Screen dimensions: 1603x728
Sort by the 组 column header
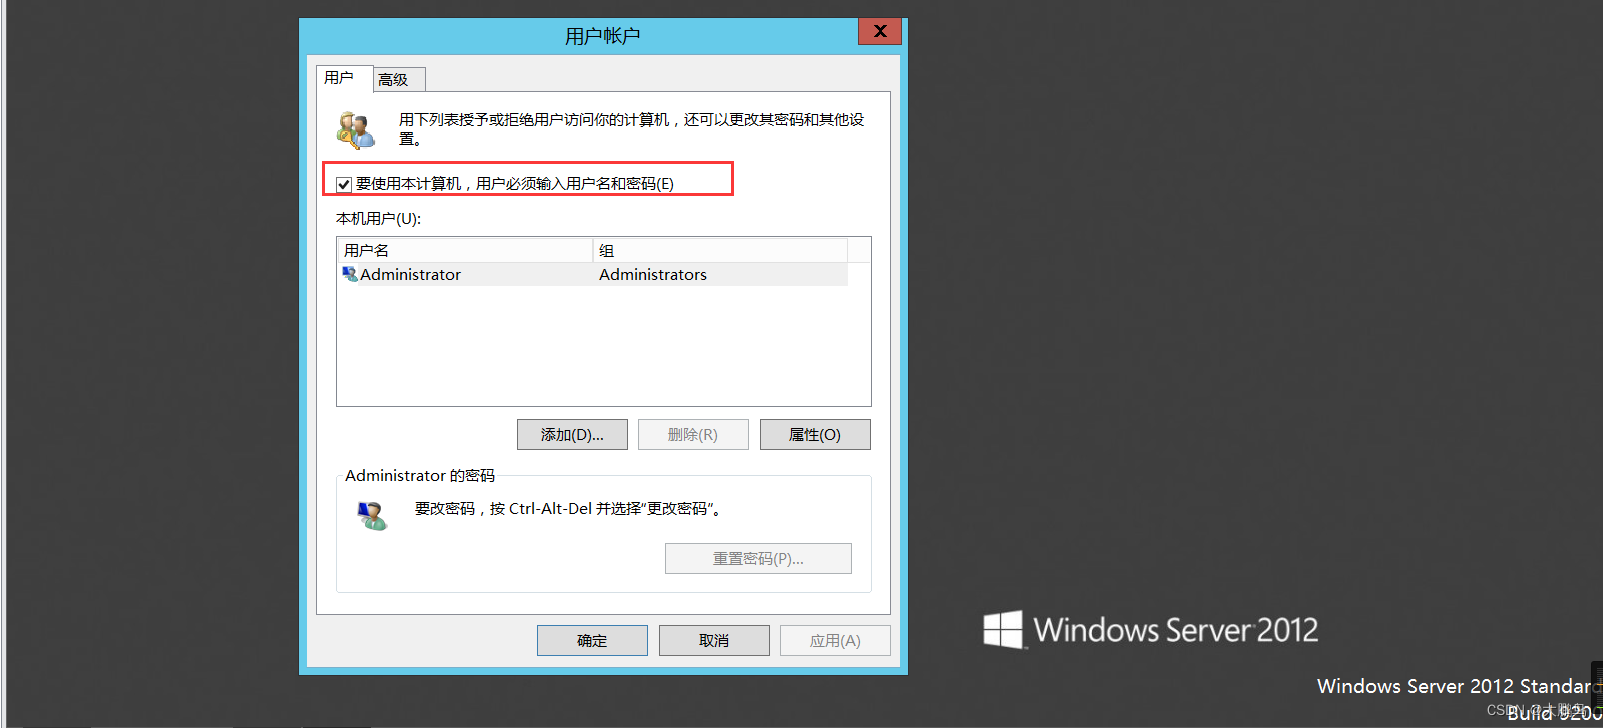click(720, 250)
